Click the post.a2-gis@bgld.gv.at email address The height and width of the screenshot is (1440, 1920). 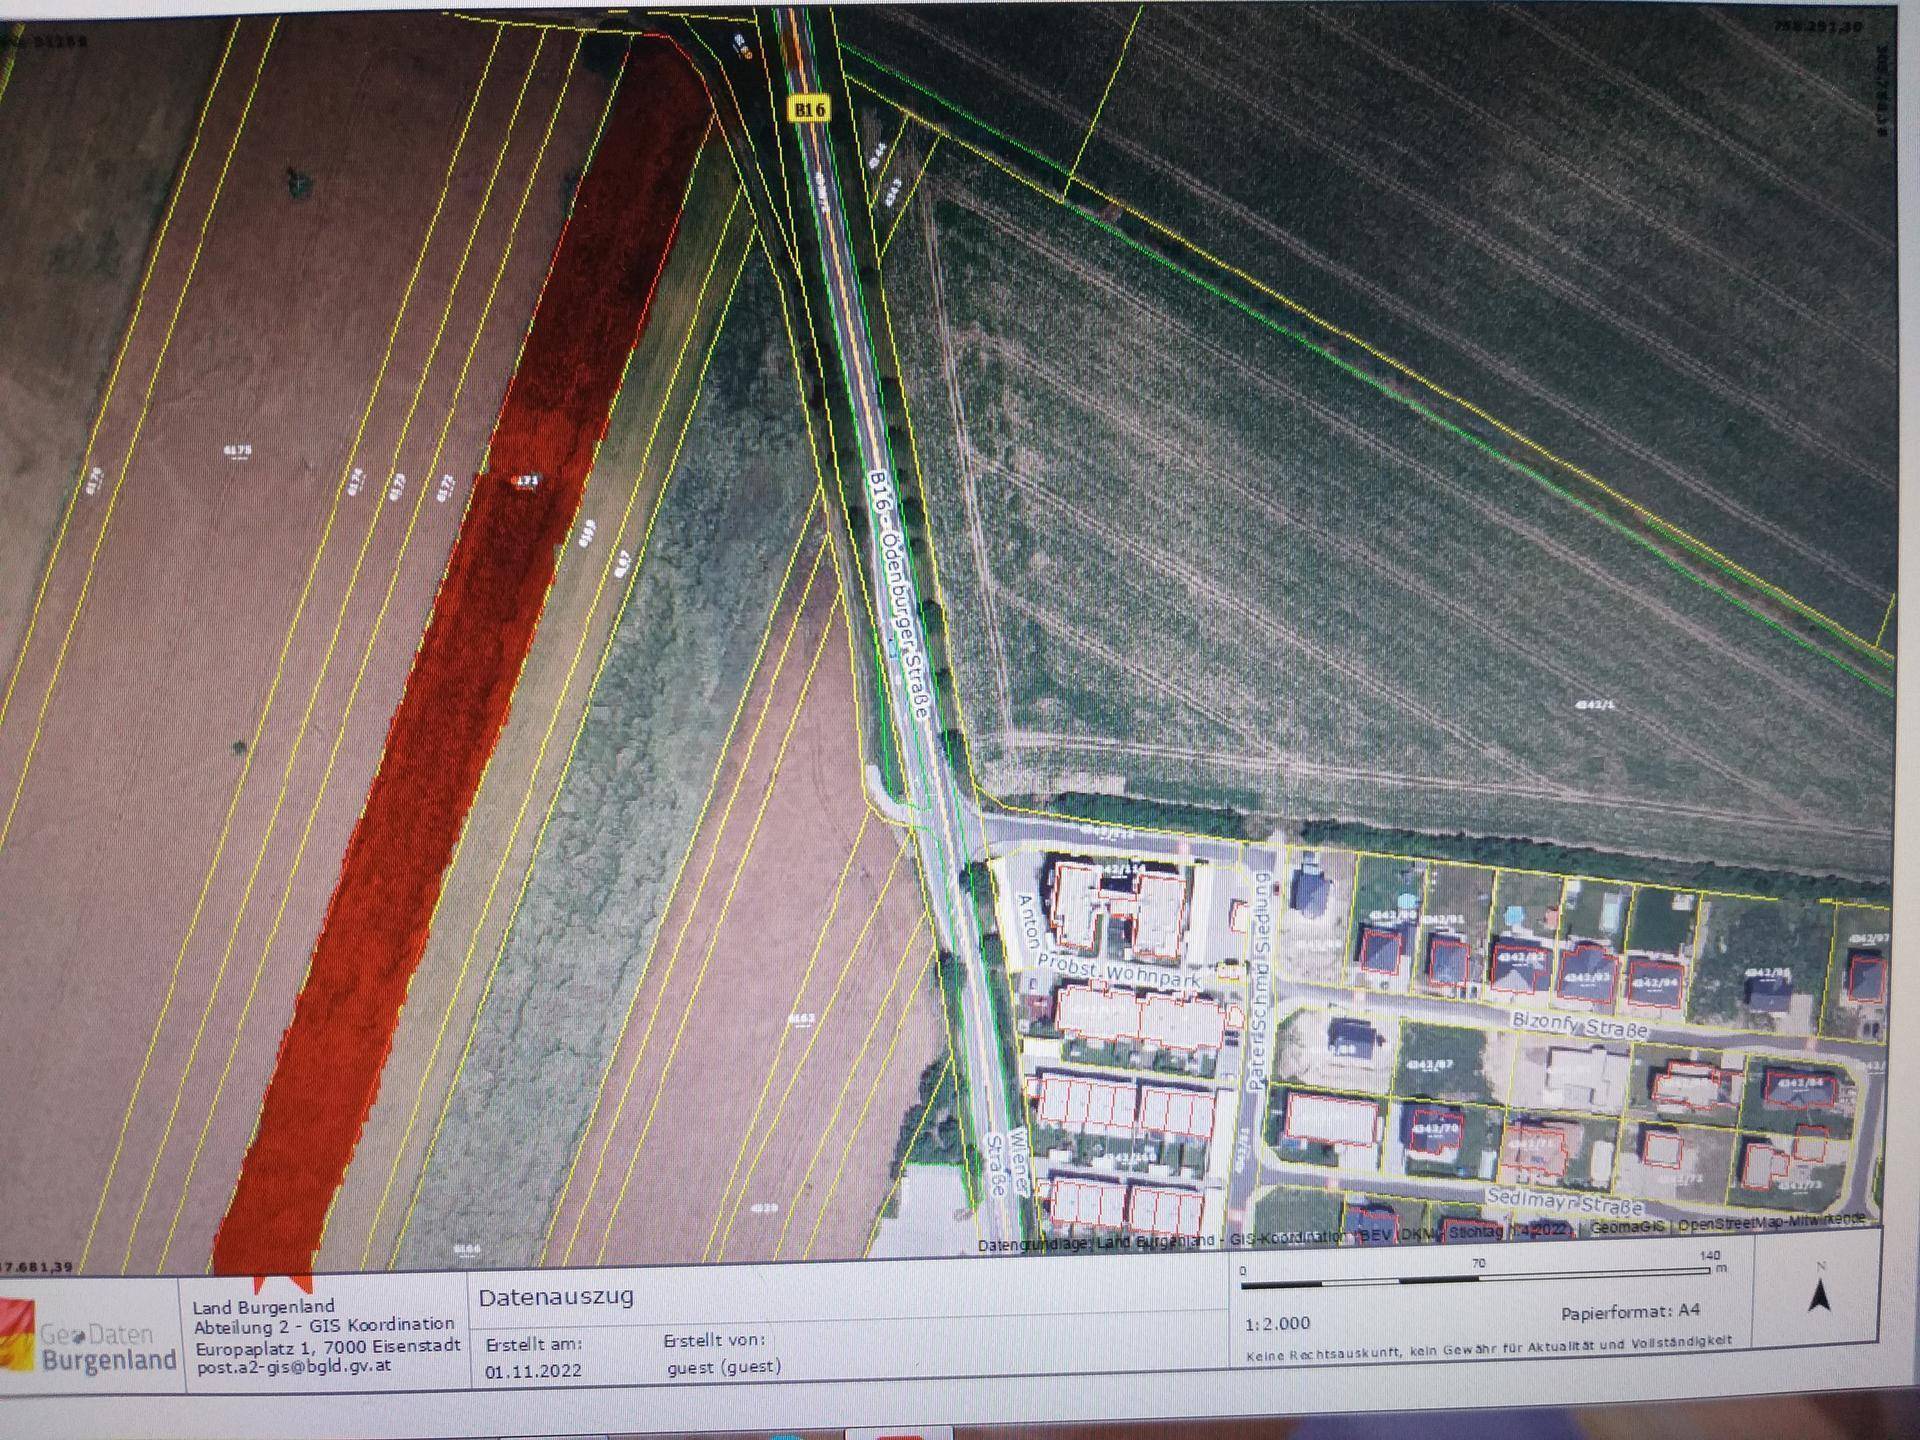293,1366
